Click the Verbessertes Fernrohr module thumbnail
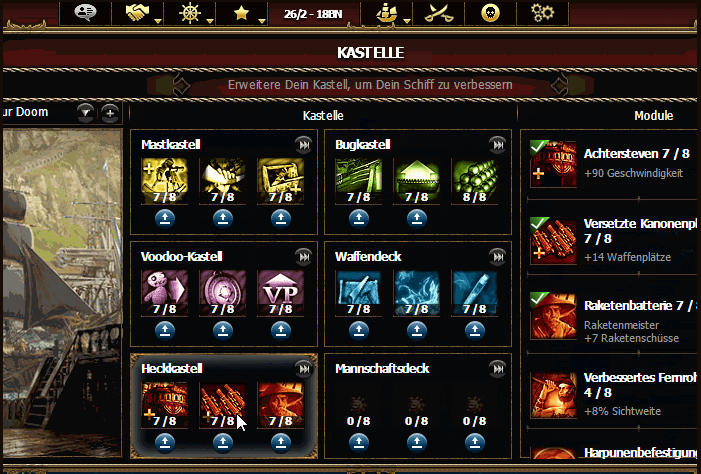 click(553, 395)
